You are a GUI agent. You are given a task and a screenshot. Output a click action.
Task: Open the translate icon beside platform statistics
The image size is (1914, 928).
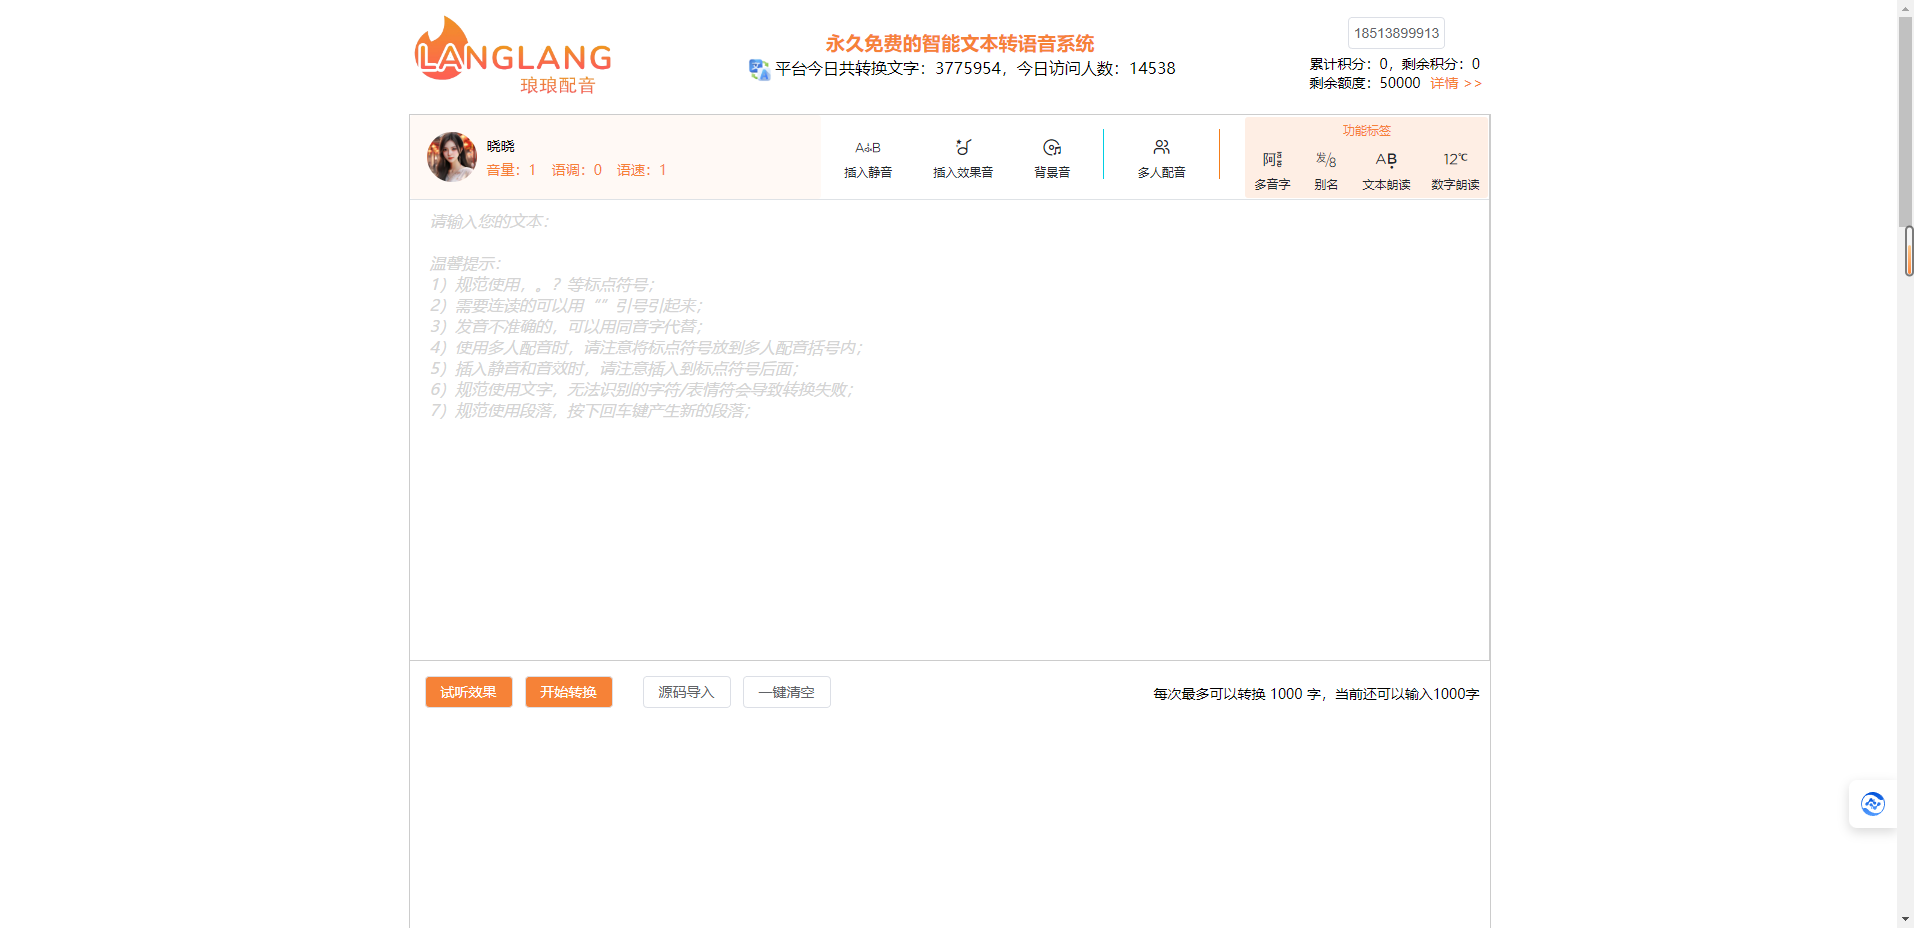(x=759, y=69)
